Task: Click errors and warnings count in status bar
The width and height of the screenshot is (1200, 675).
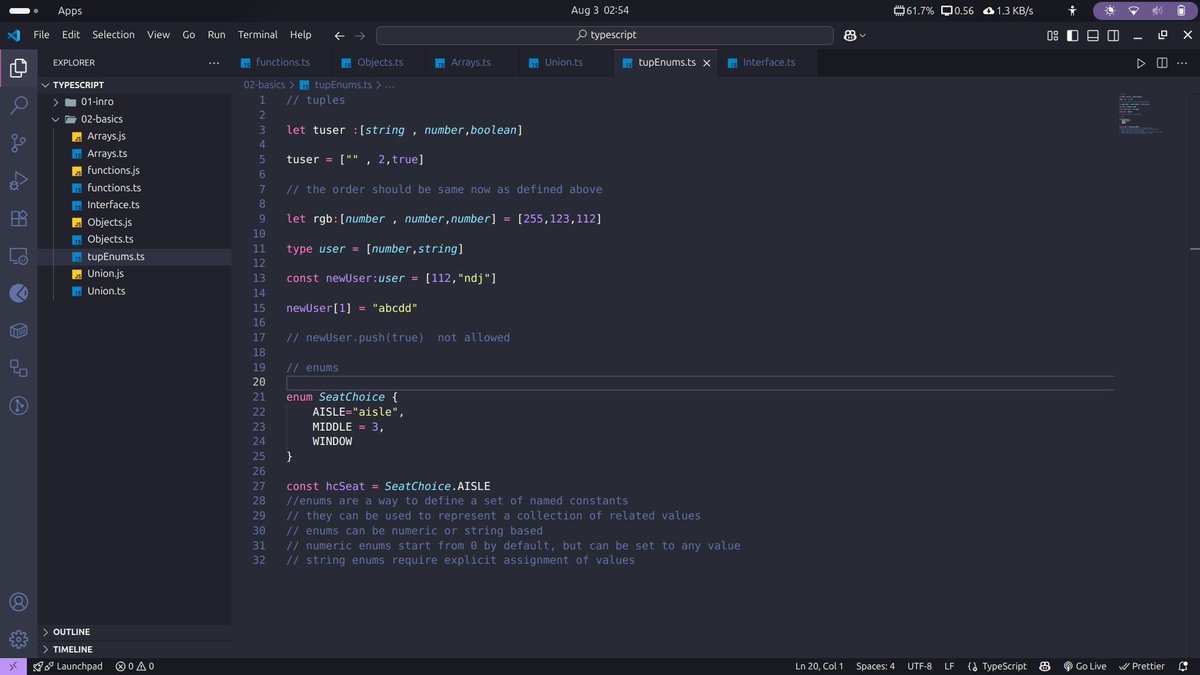Action: click(x=135, y=666)
